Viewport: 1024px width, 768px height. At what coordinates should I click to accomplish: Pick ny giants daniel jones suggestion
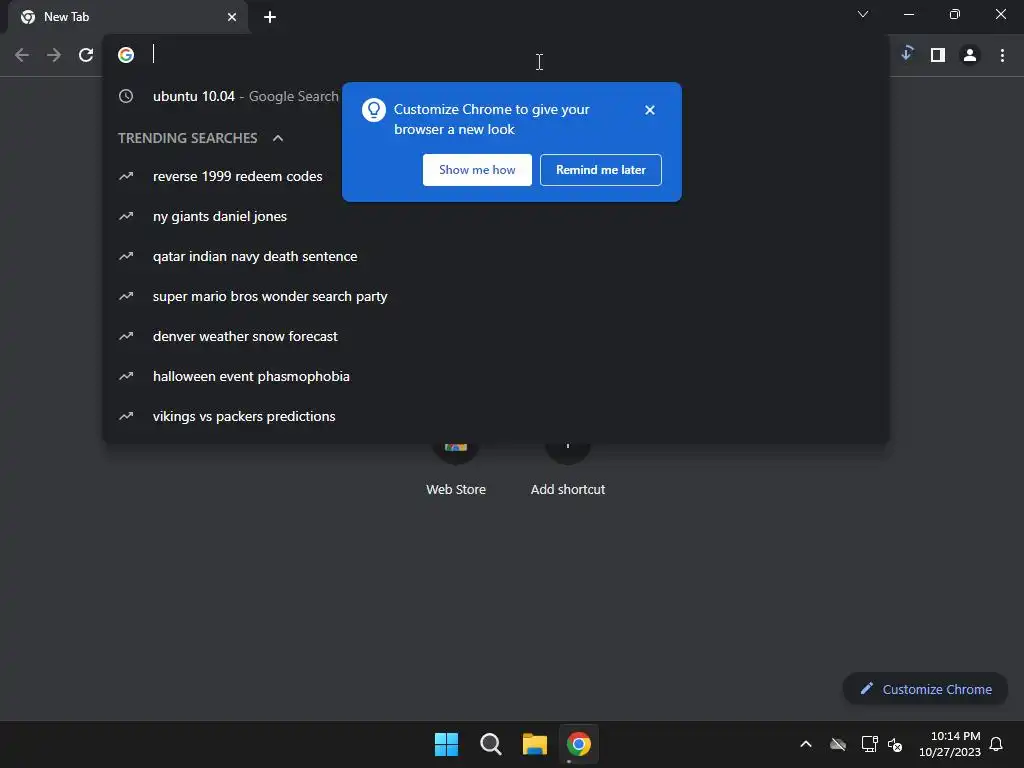tap(496, 216)
